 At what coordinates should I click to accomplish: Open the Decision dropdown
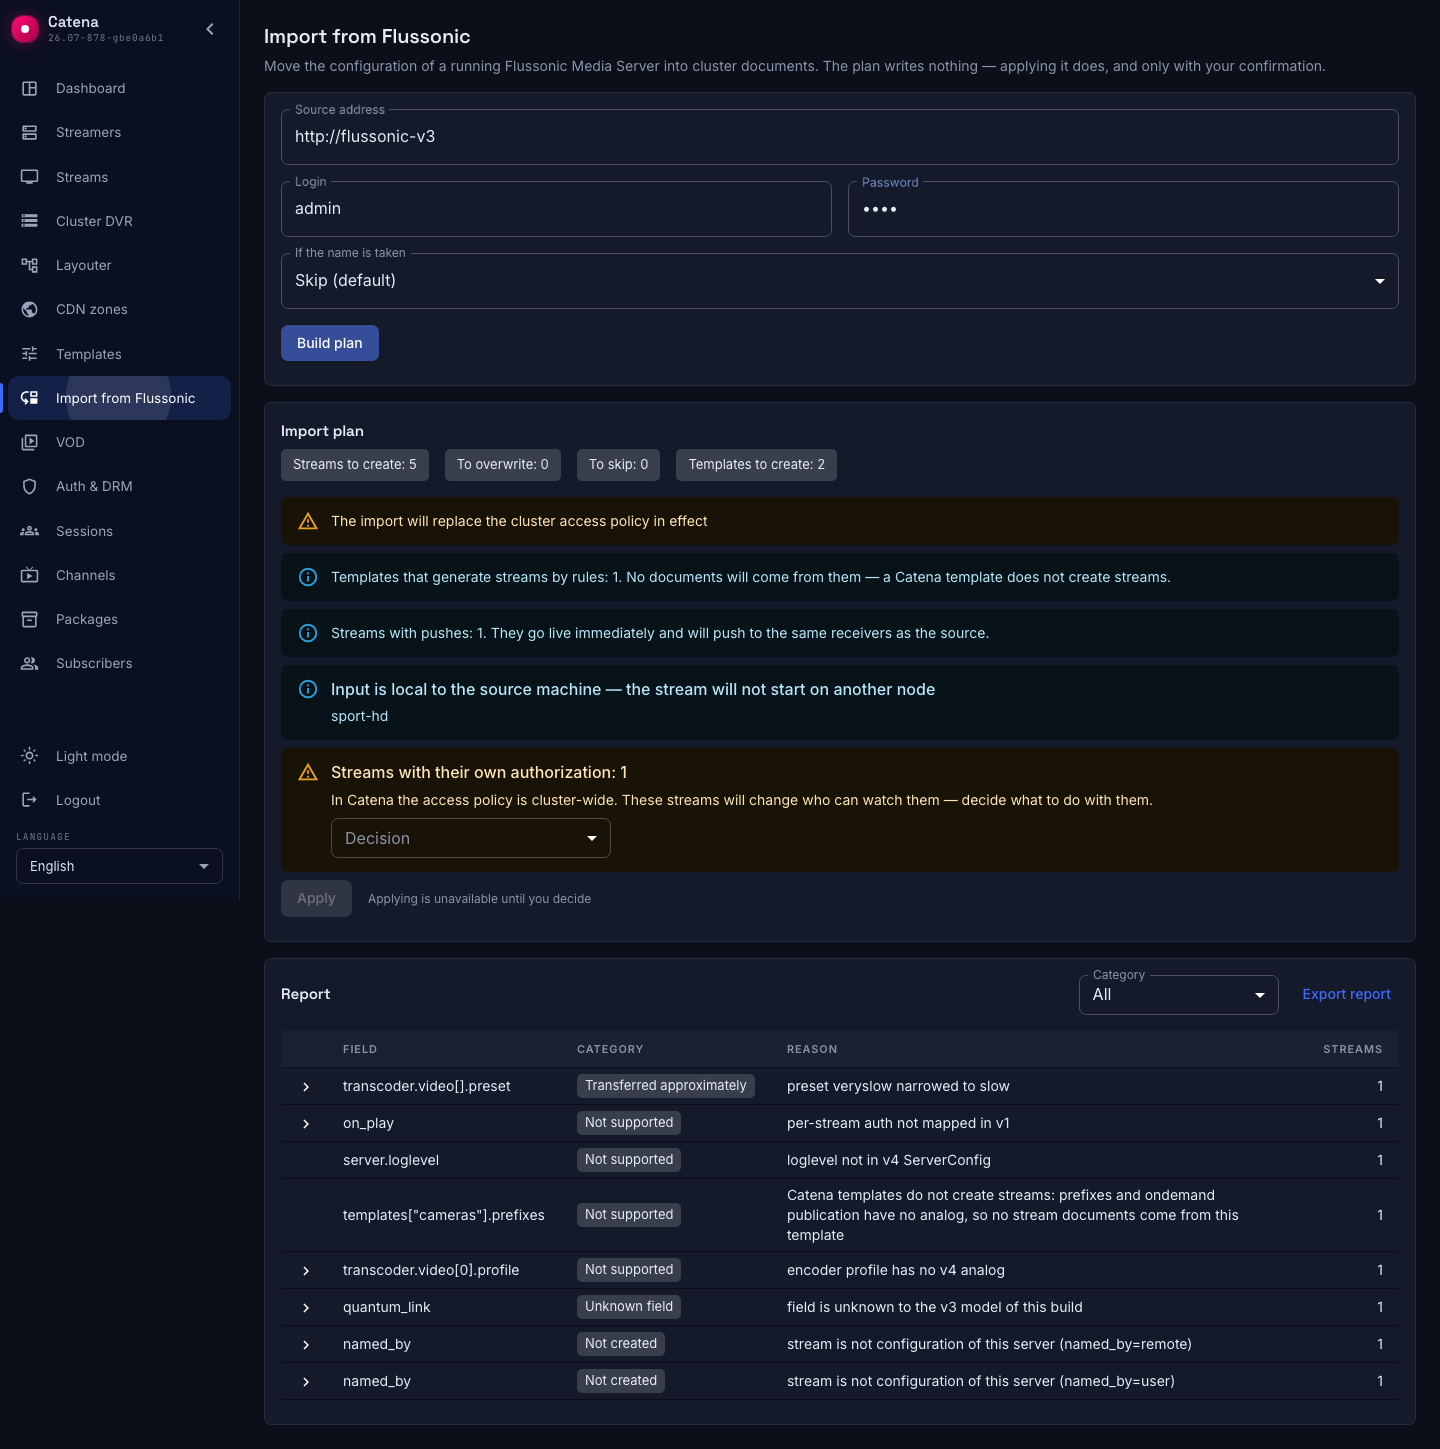471,838
